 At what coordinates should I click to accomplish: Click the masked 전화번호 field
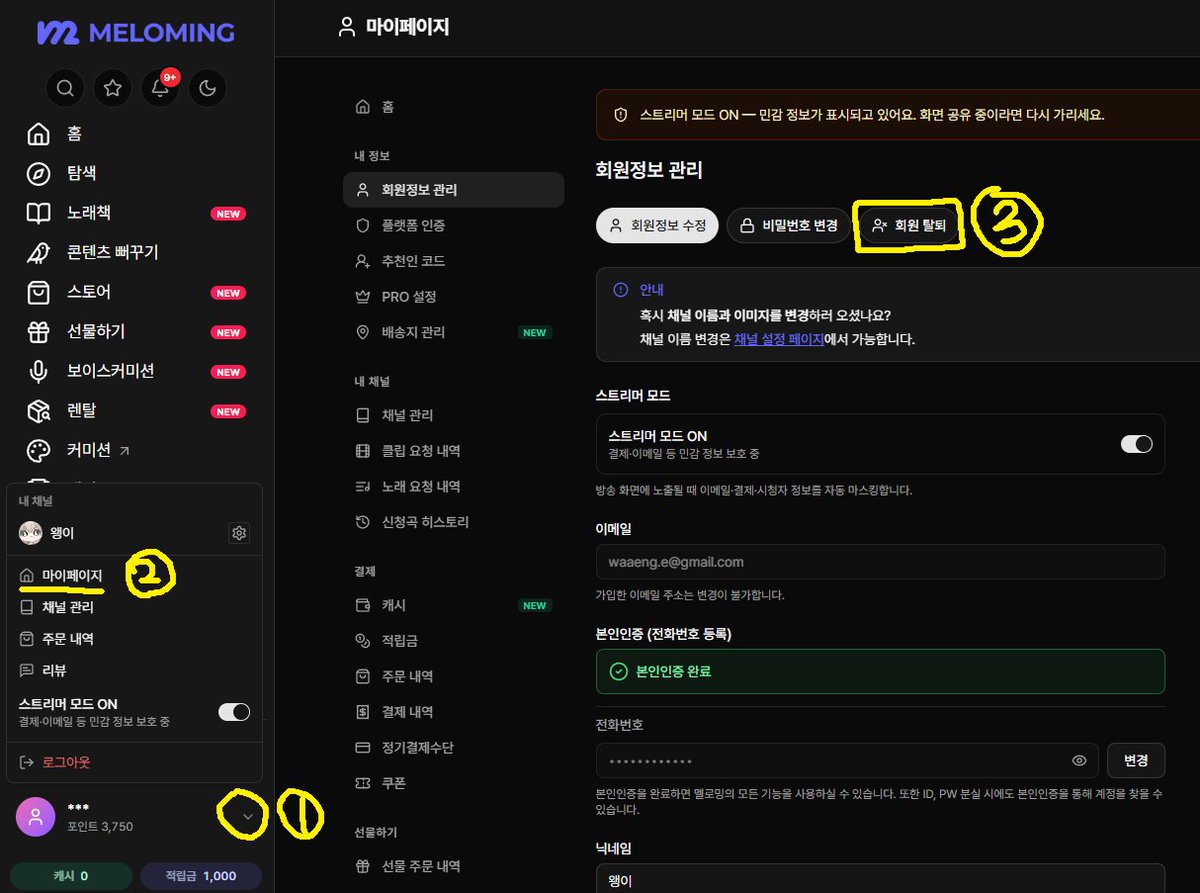pyautogui.click(x=847, y=761)
